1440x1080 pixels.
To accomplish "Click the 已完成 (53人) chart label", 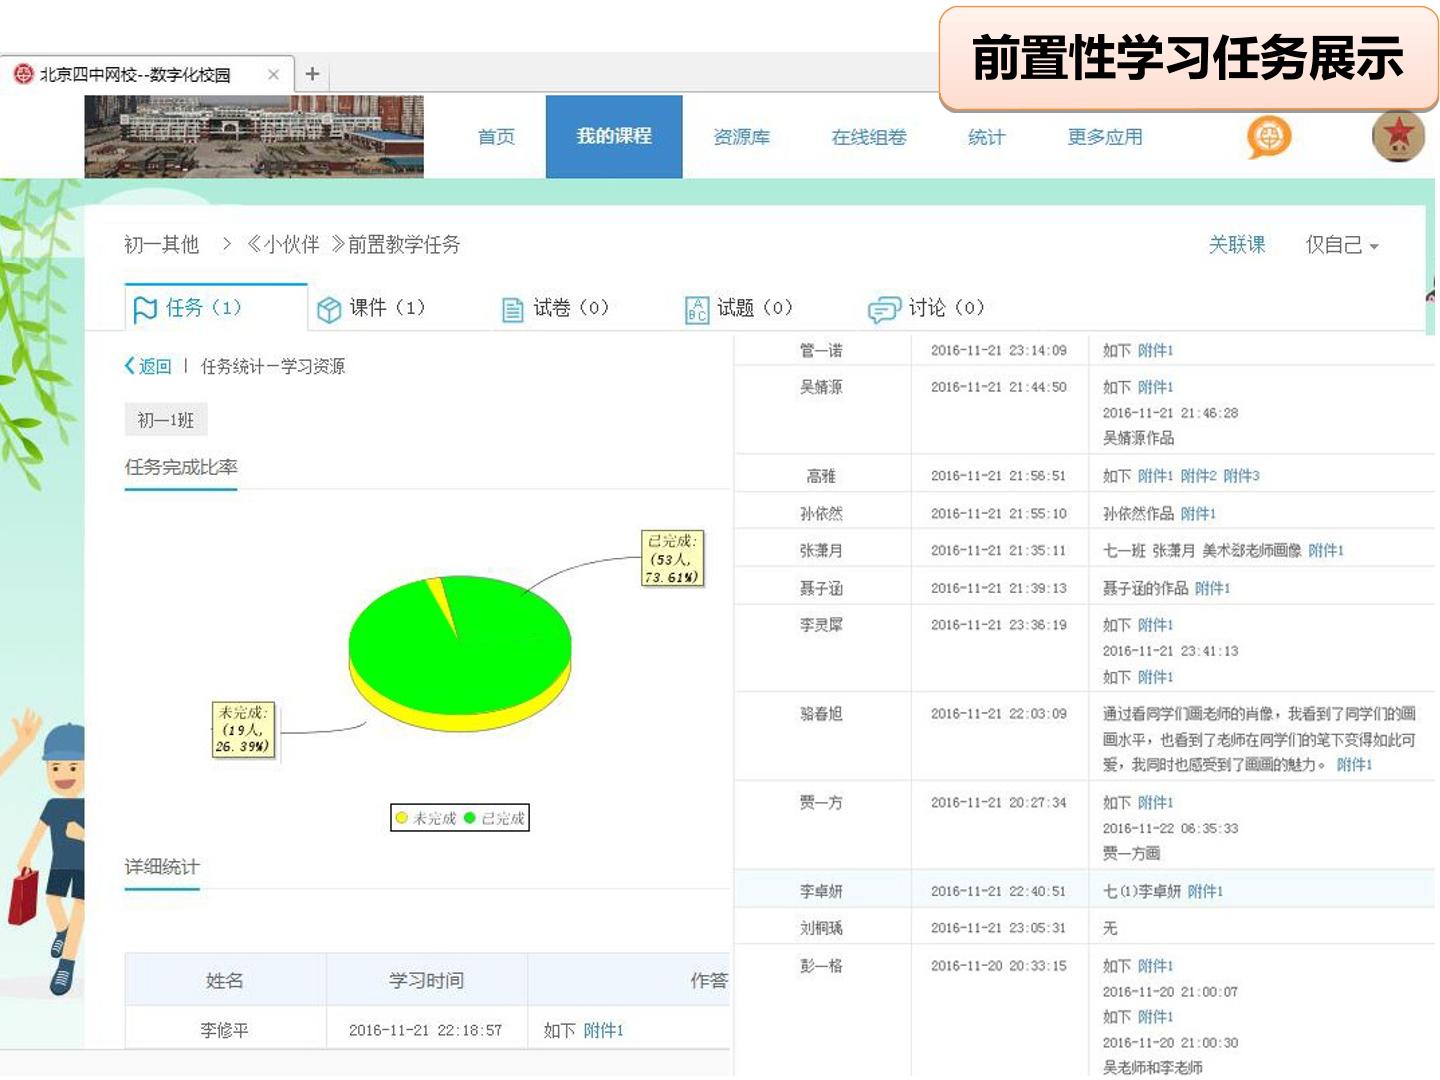I will coord(672,558).
